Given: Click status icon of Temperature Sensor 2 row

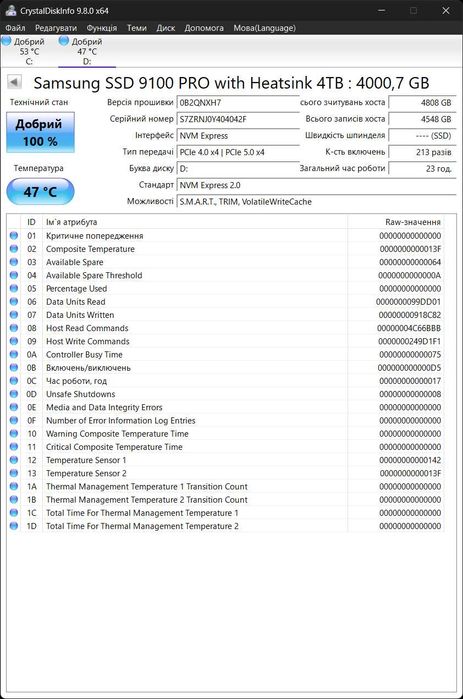Looking at the screenshot, I should (x=14, y=473).
